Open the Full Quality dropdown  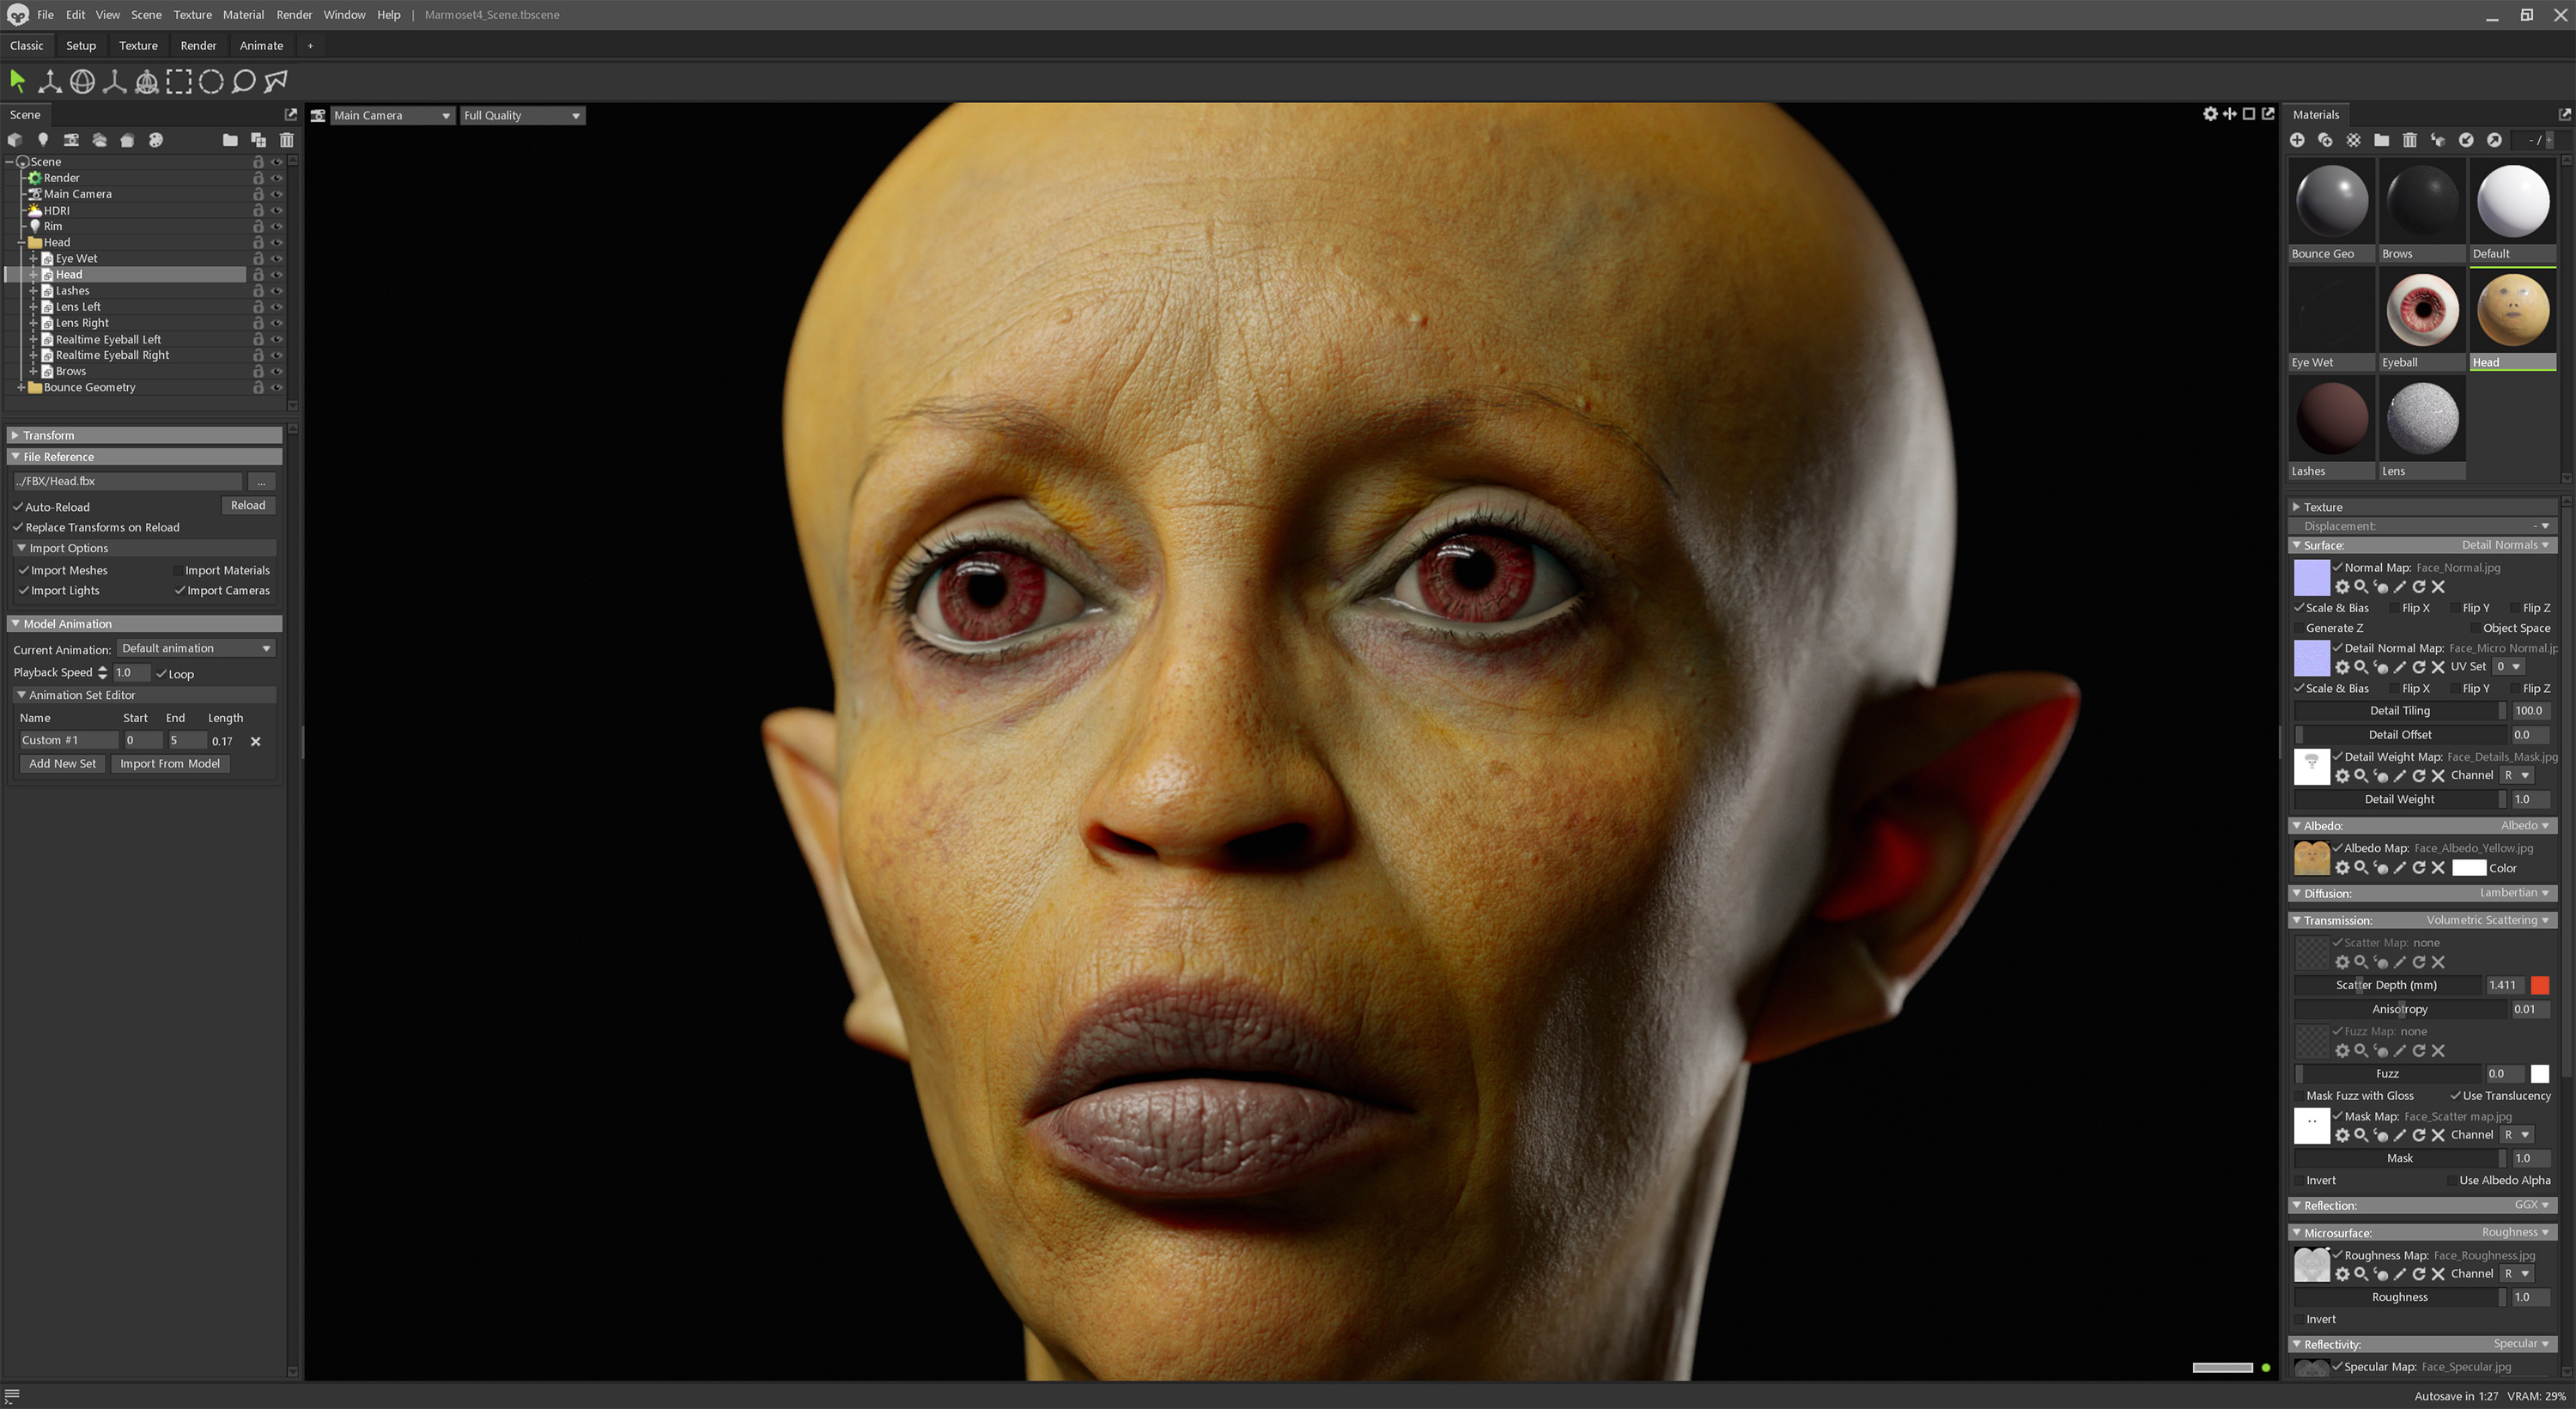tap(521, 115)
